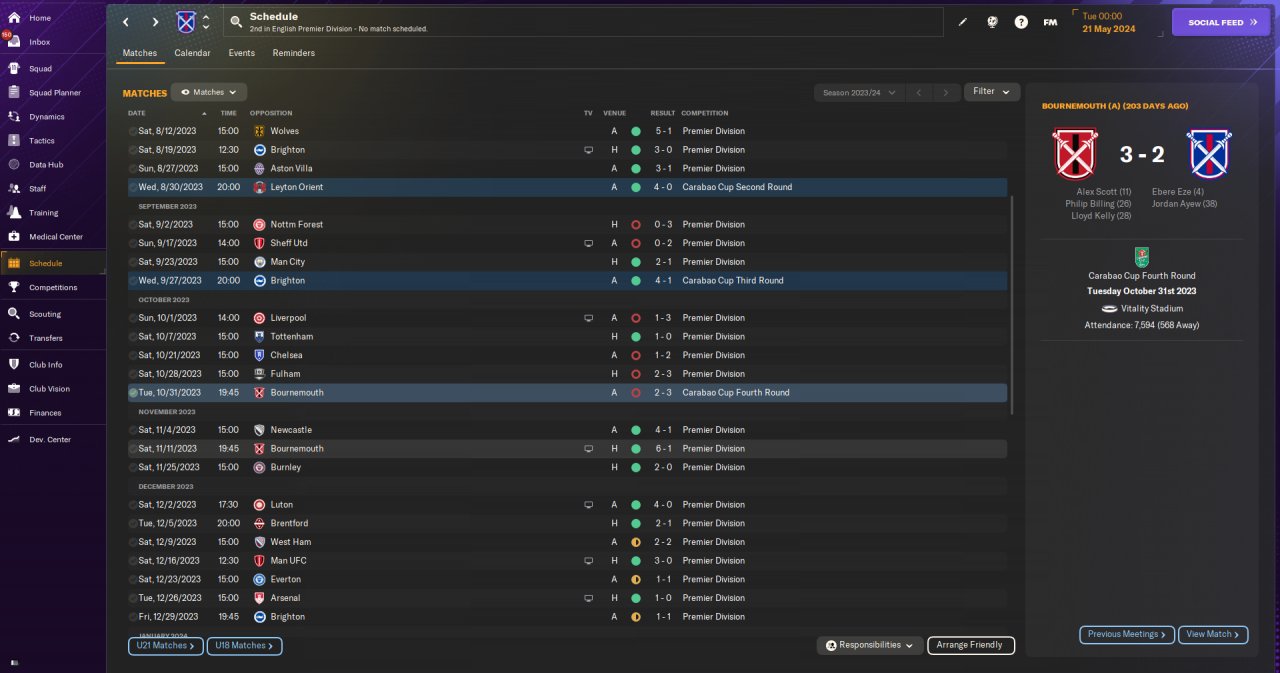Image resolution: width=1280 pixels, height=673 pixels.
Task: Click the Opposition column header
Action: (x=271, y=113)
